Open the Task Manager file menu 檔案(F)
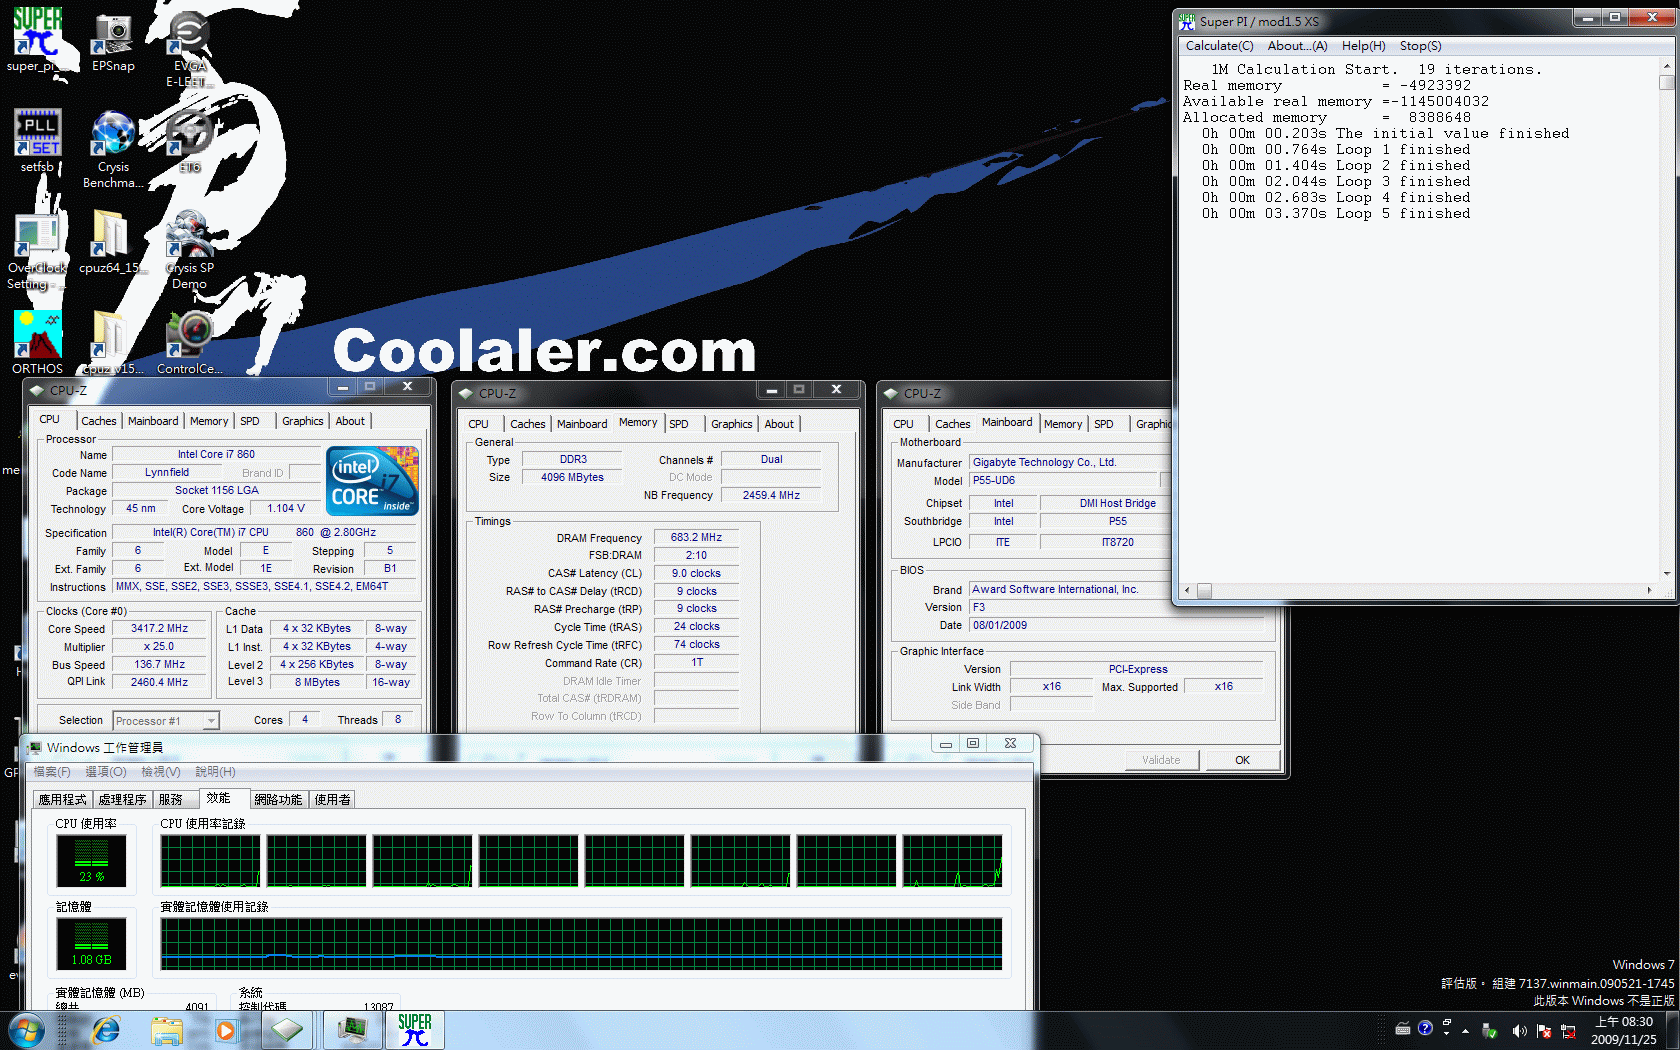The image size is (1680, 1050). 51,772
